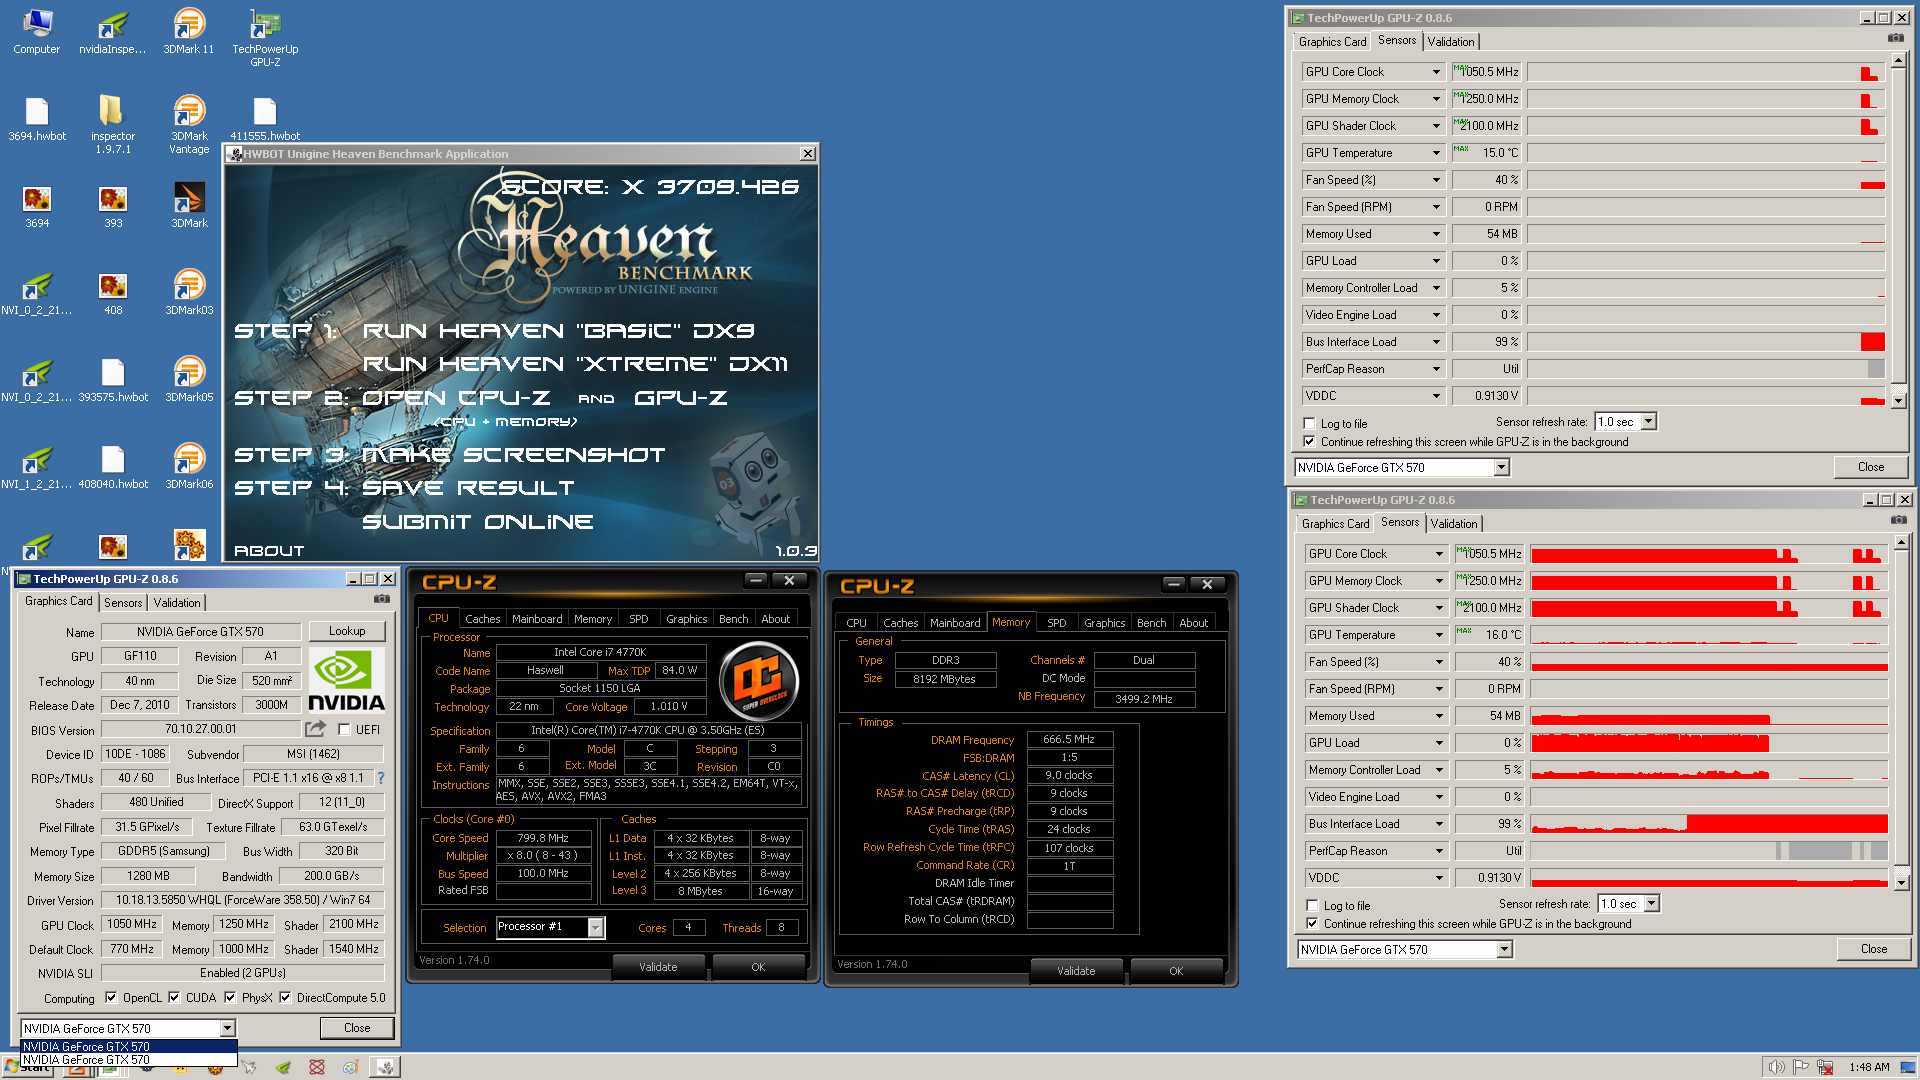Viewport: 1920px width, 1080px height.
Task: Toggle continue refreshing checkbox in bottom GPU-Z
Action: [1312, 923]
